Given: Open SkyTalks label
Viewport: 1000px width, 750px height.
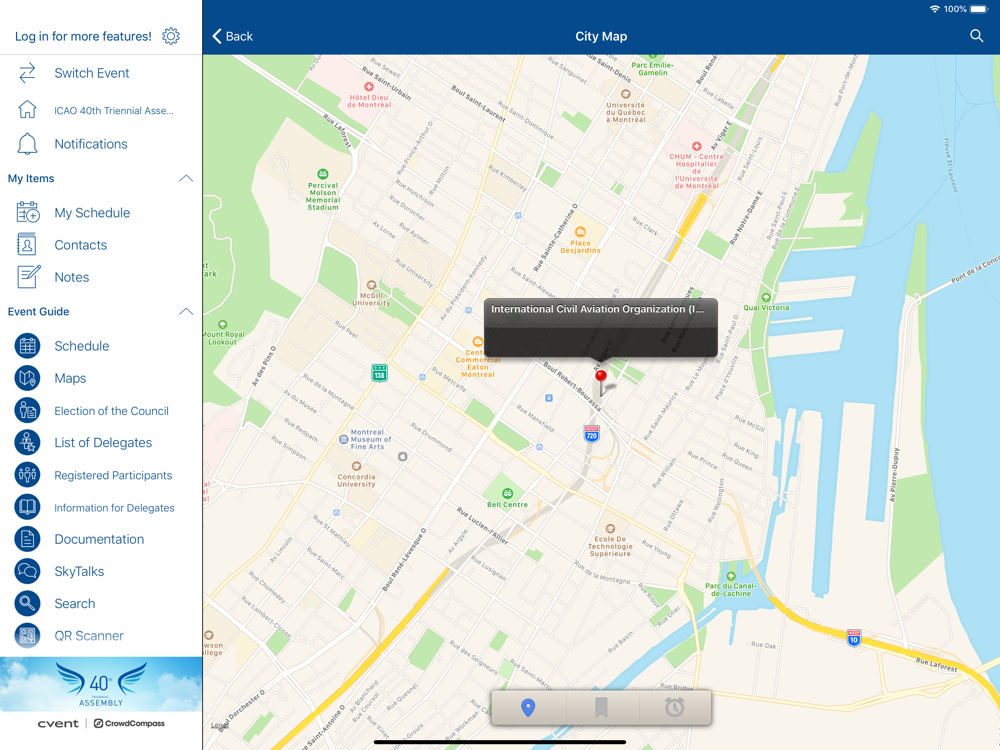Looking at the screenshot, I should [x=79, y=571].
